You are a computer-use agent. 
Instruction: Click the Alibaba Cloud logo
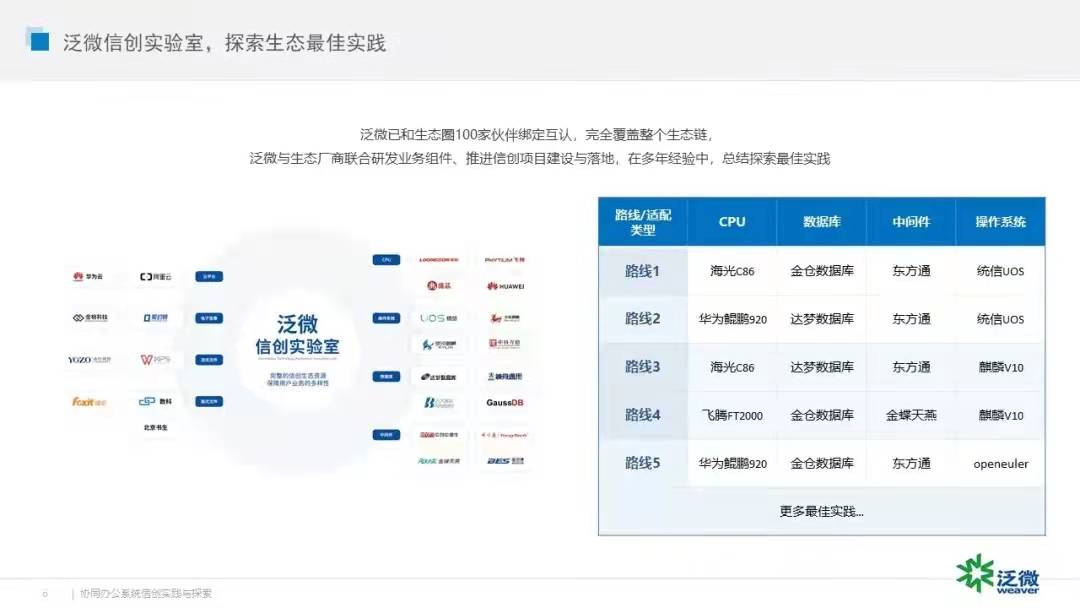click(156, 276)
